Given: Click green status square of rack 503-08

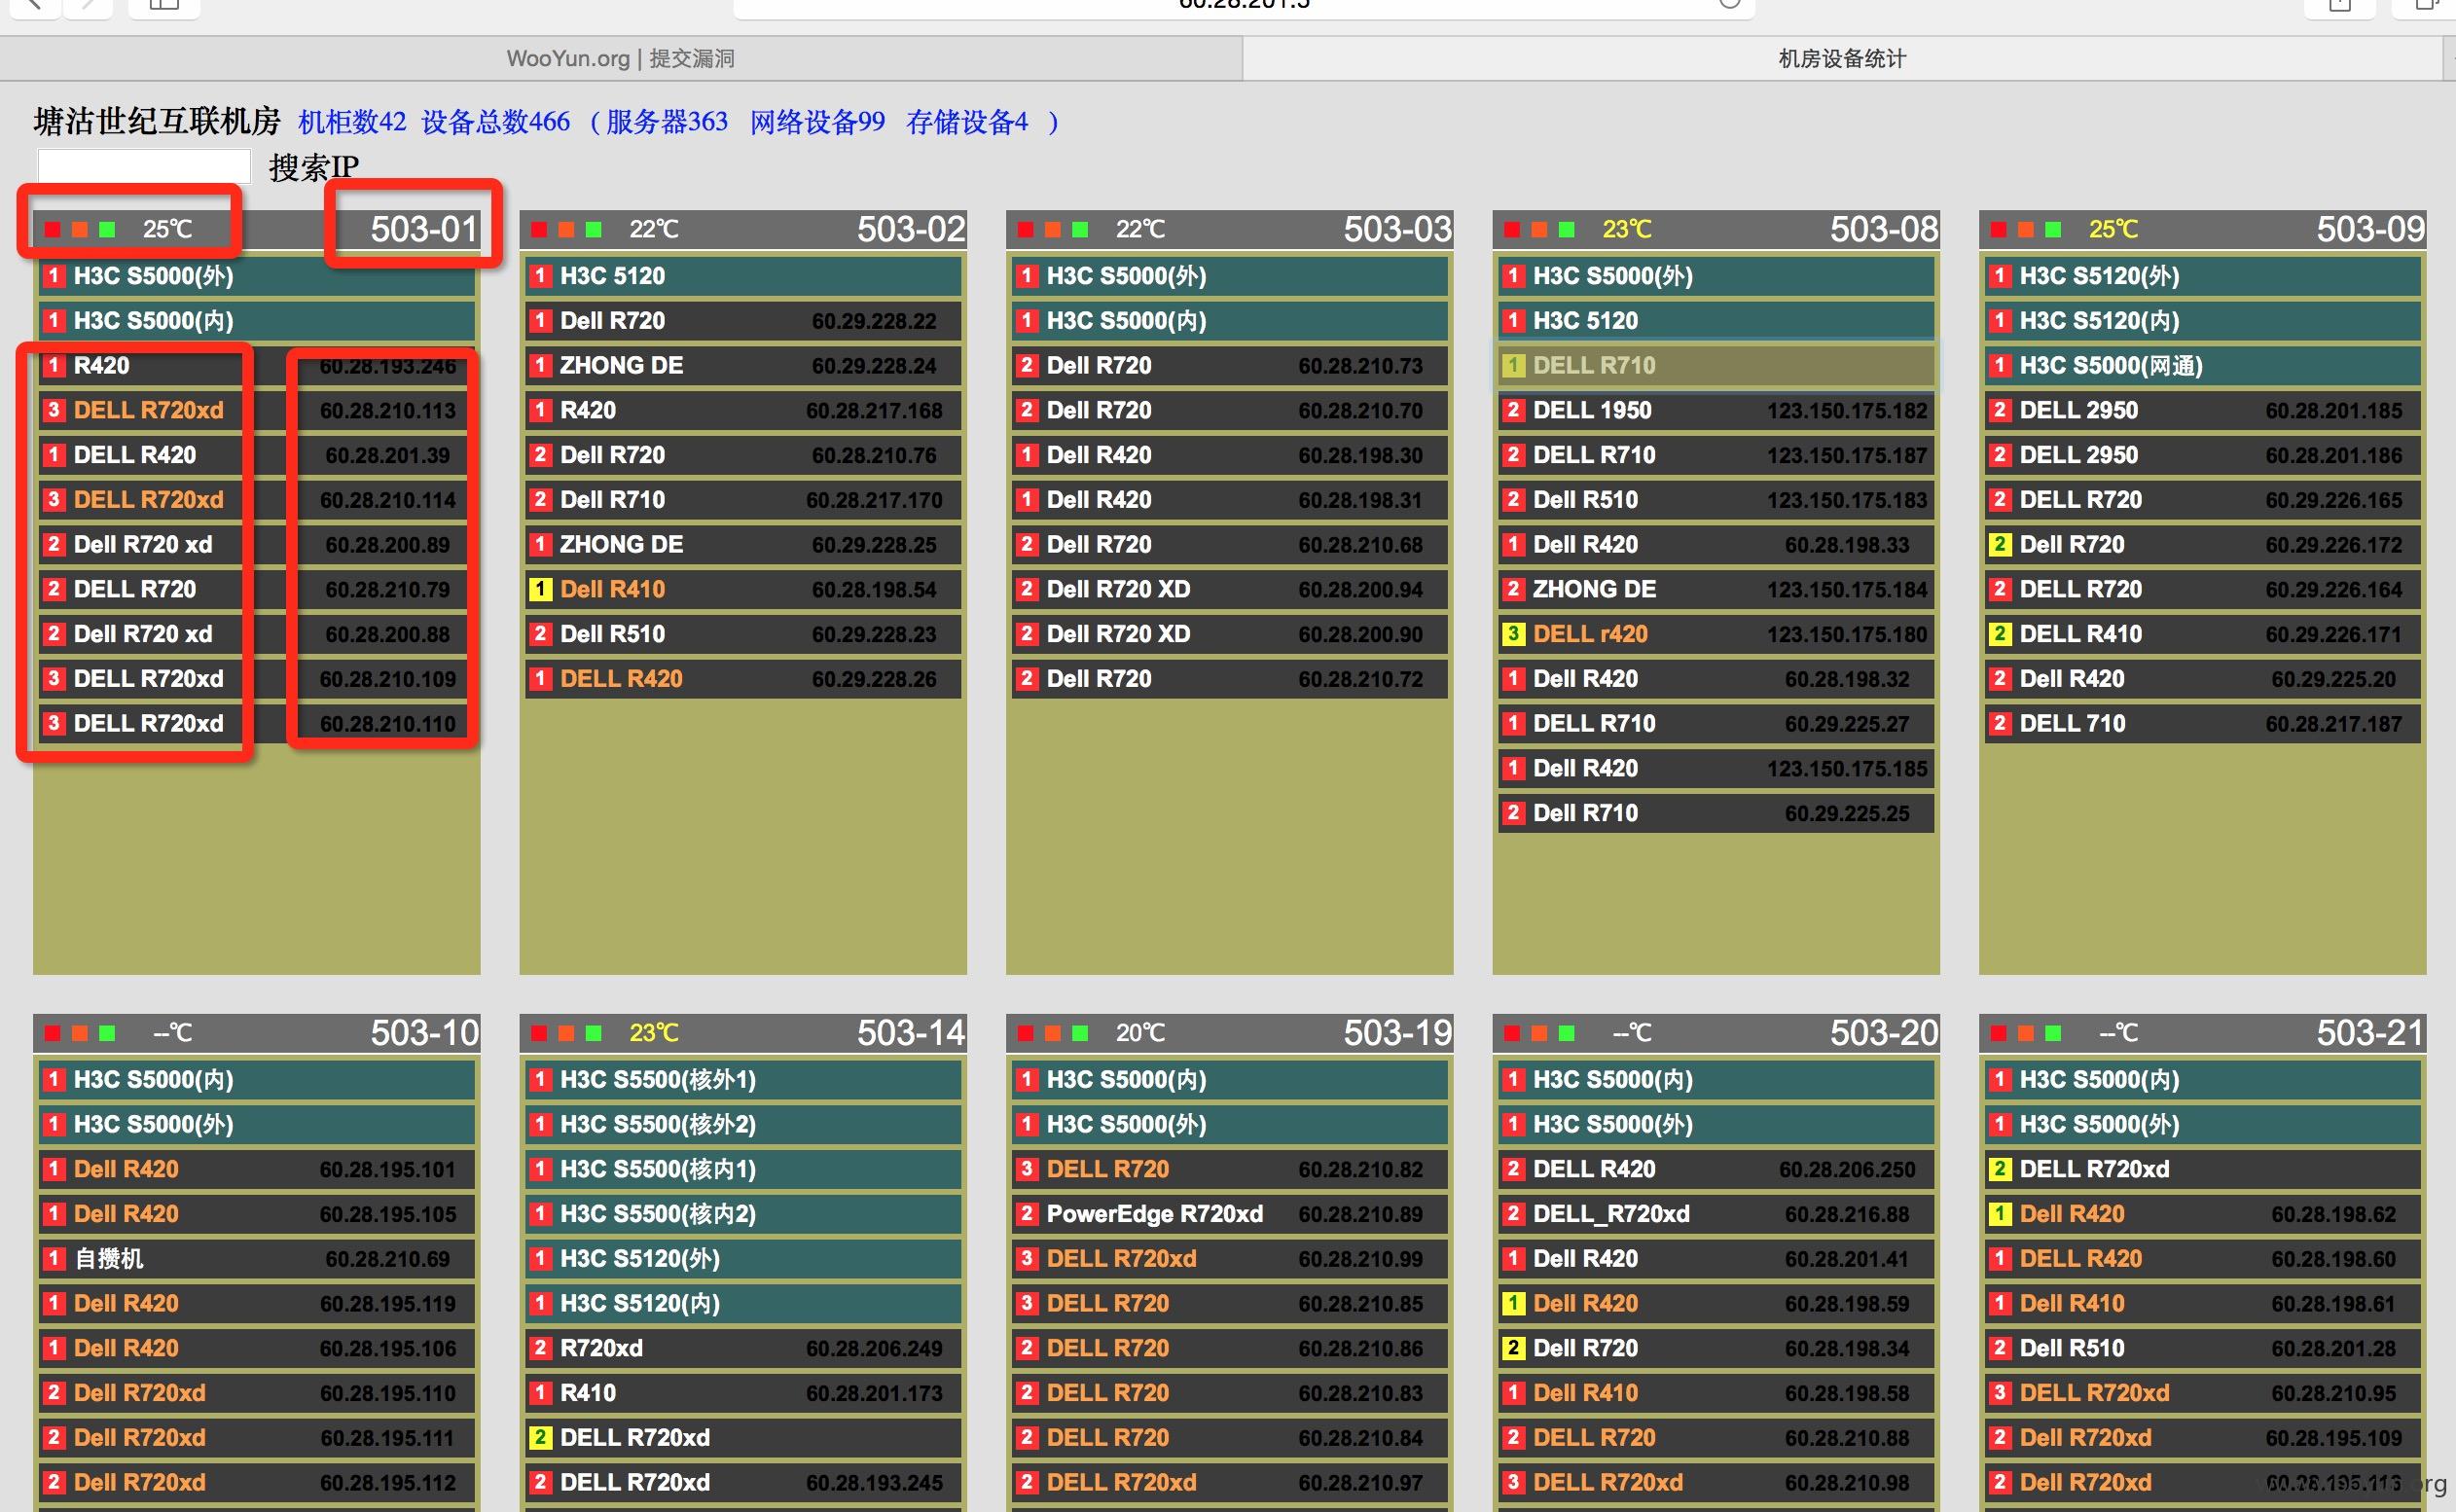Looking at the screenshot, I should [1567, 230].
